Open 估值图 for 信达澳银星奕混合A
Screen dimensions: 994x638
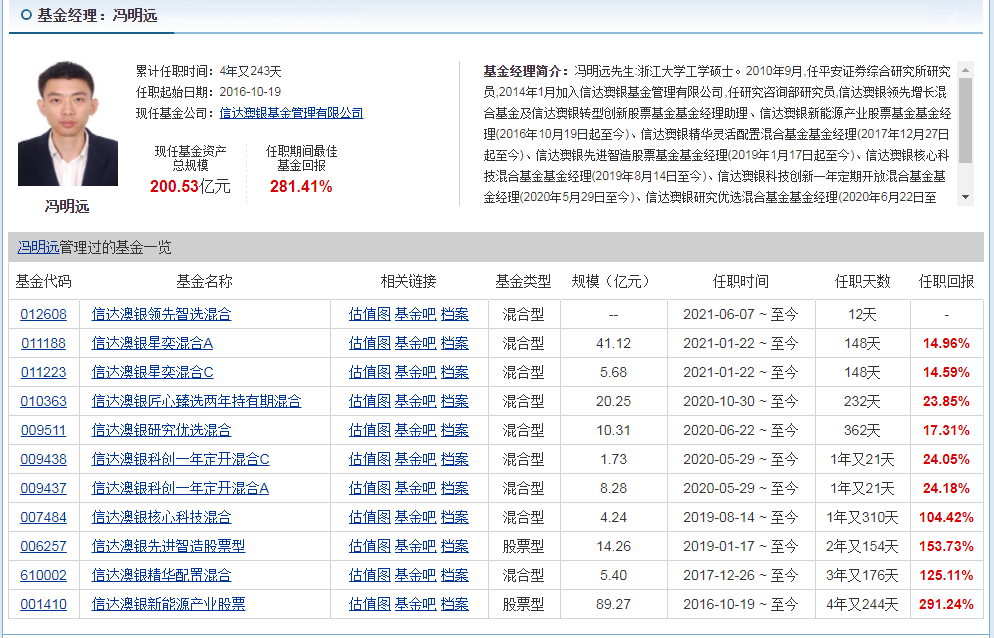point(370,343)
